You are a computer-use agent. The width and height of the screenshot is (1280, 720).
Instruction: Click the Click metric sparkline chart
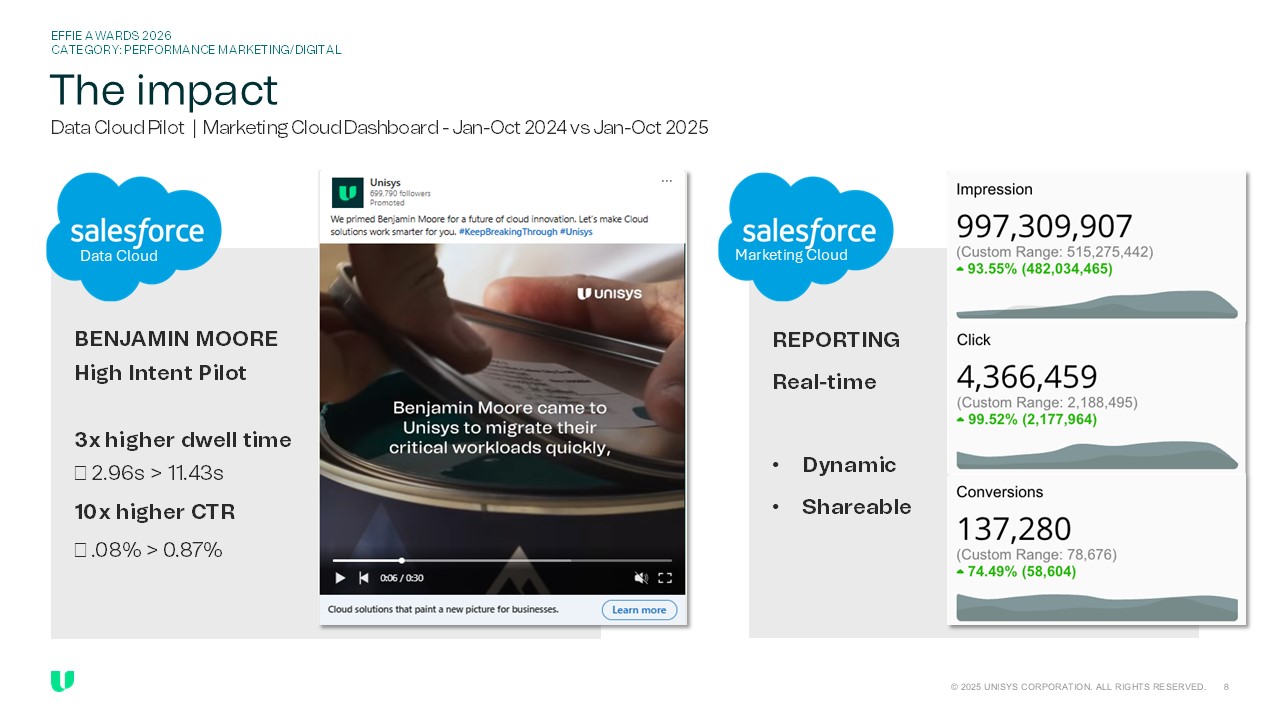(1096, 455)
